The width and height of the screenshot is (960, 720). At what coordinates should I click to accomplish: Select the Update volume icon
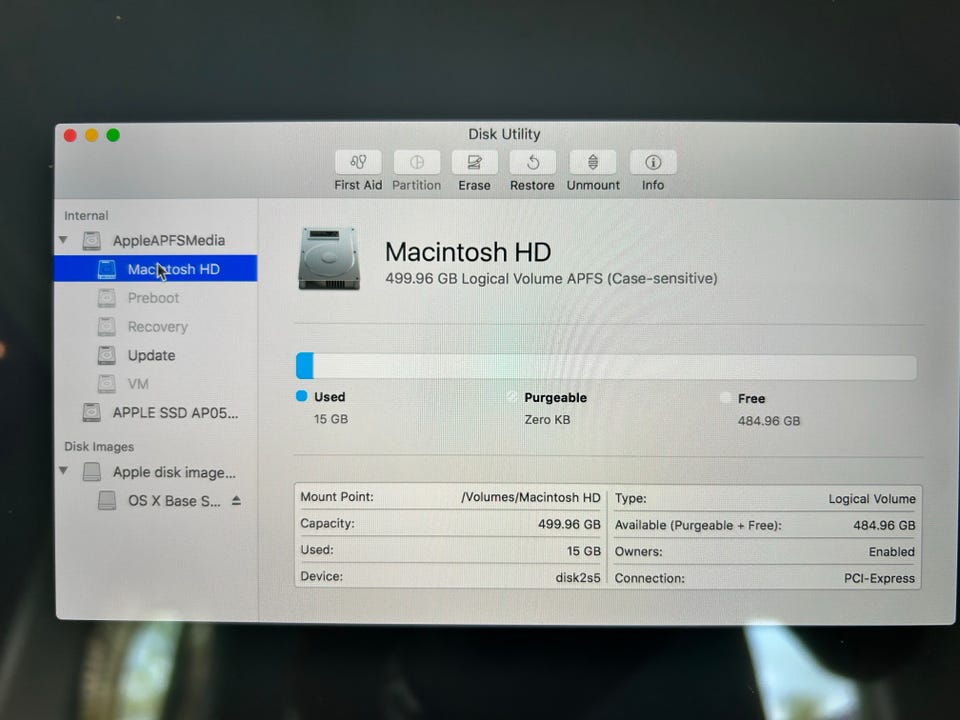point(107,355)
